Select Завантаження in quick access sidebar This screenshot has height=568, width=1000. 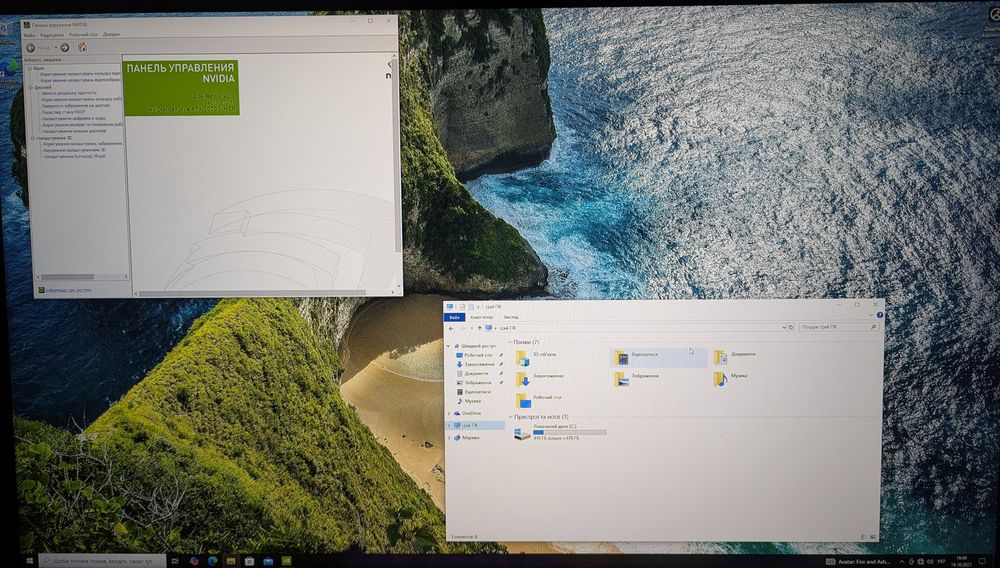pyautogui.click(x=476, y=364)
